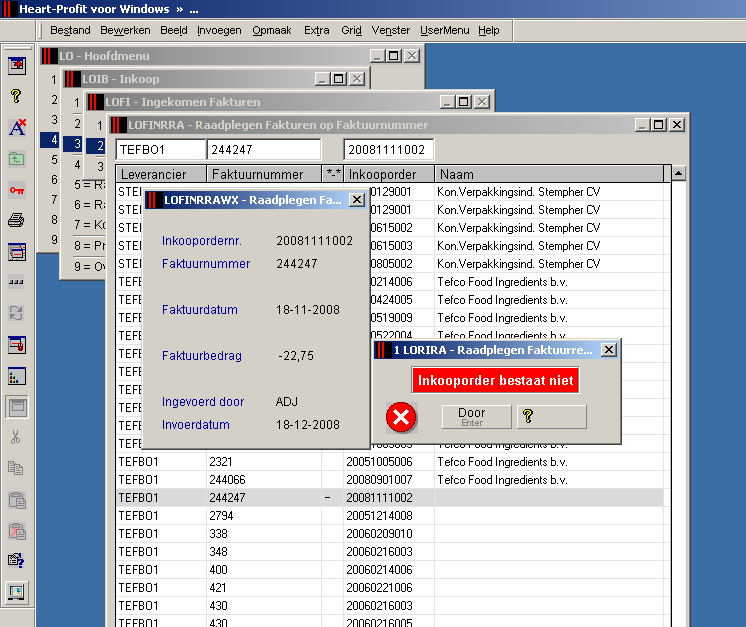
Task: Open the Venster menu
Action: point(390,30)
